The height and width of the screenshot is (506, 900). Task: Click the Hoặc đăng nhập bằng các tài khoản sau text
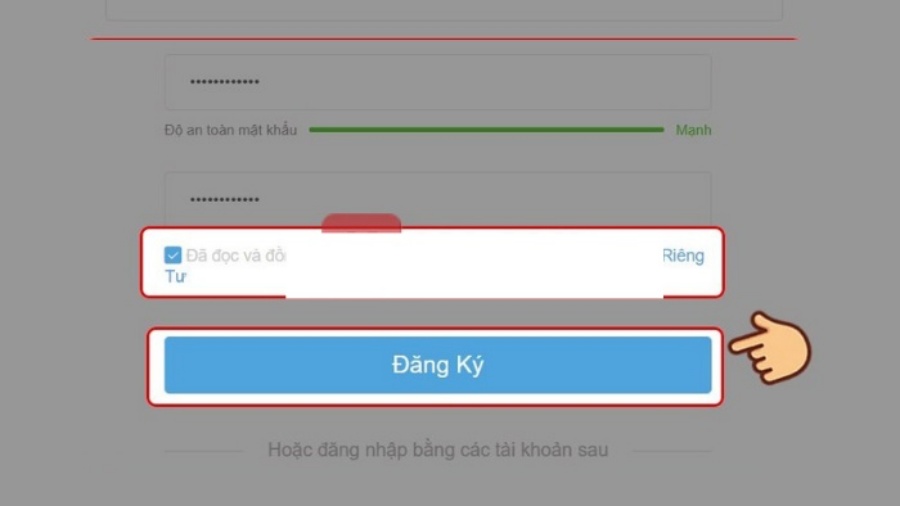tap(438, 450)
